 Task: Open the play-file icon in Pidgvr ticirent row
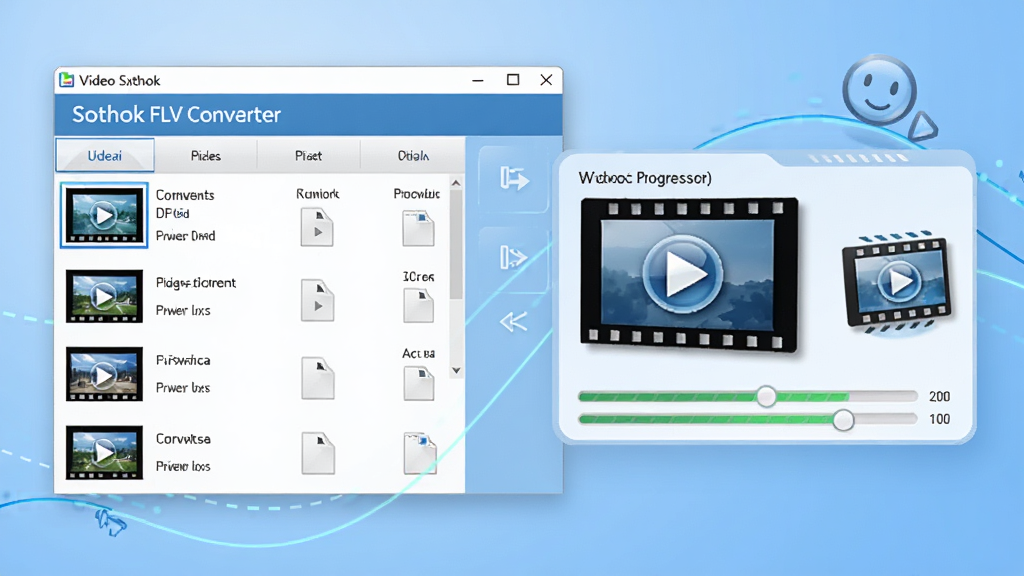tap(317, 300)
